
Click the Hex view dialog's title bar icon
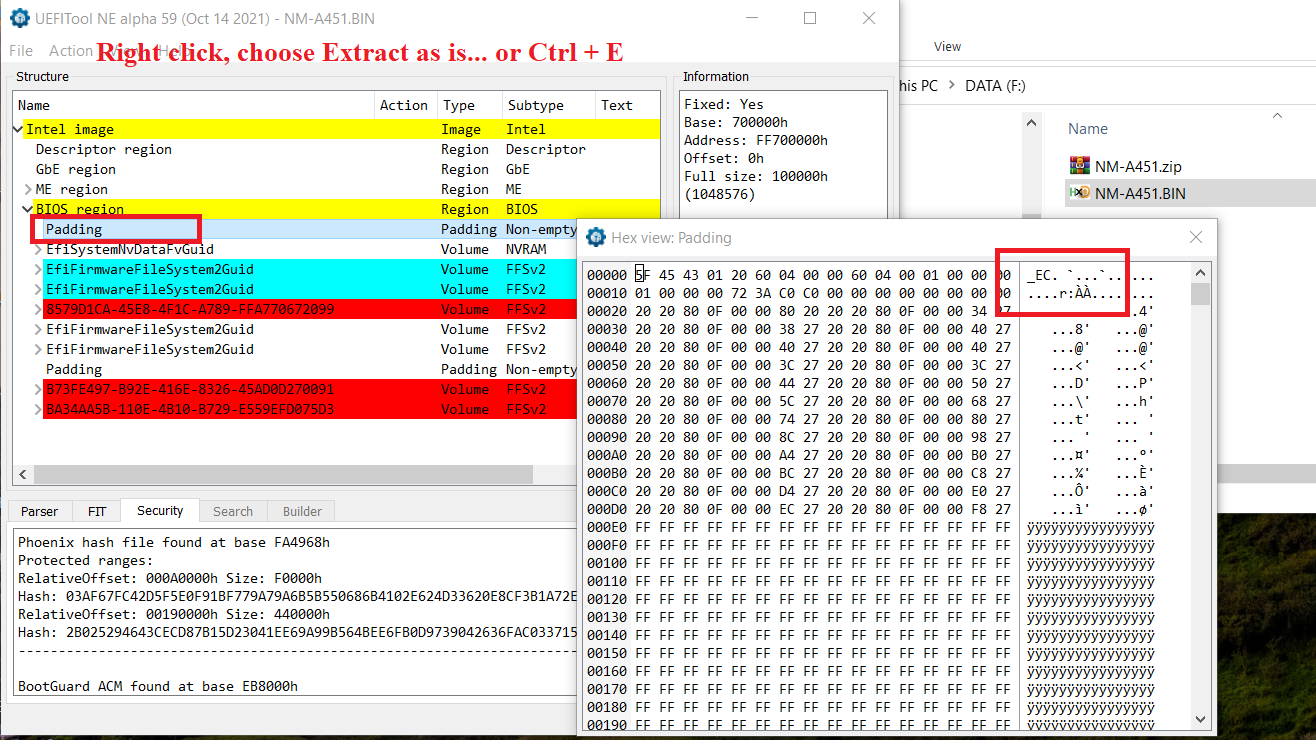[596, 237]
